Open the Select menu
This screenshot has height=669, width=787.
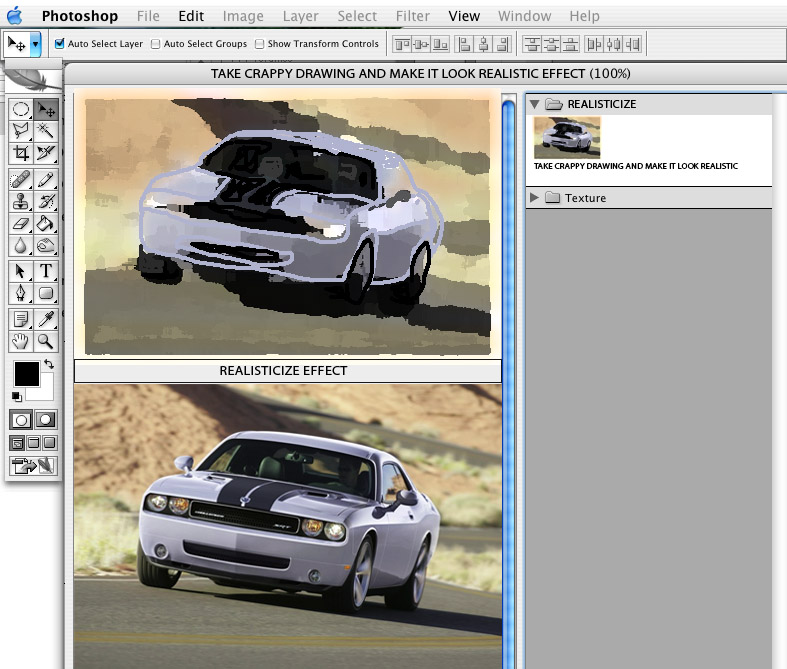pos(357,16)
